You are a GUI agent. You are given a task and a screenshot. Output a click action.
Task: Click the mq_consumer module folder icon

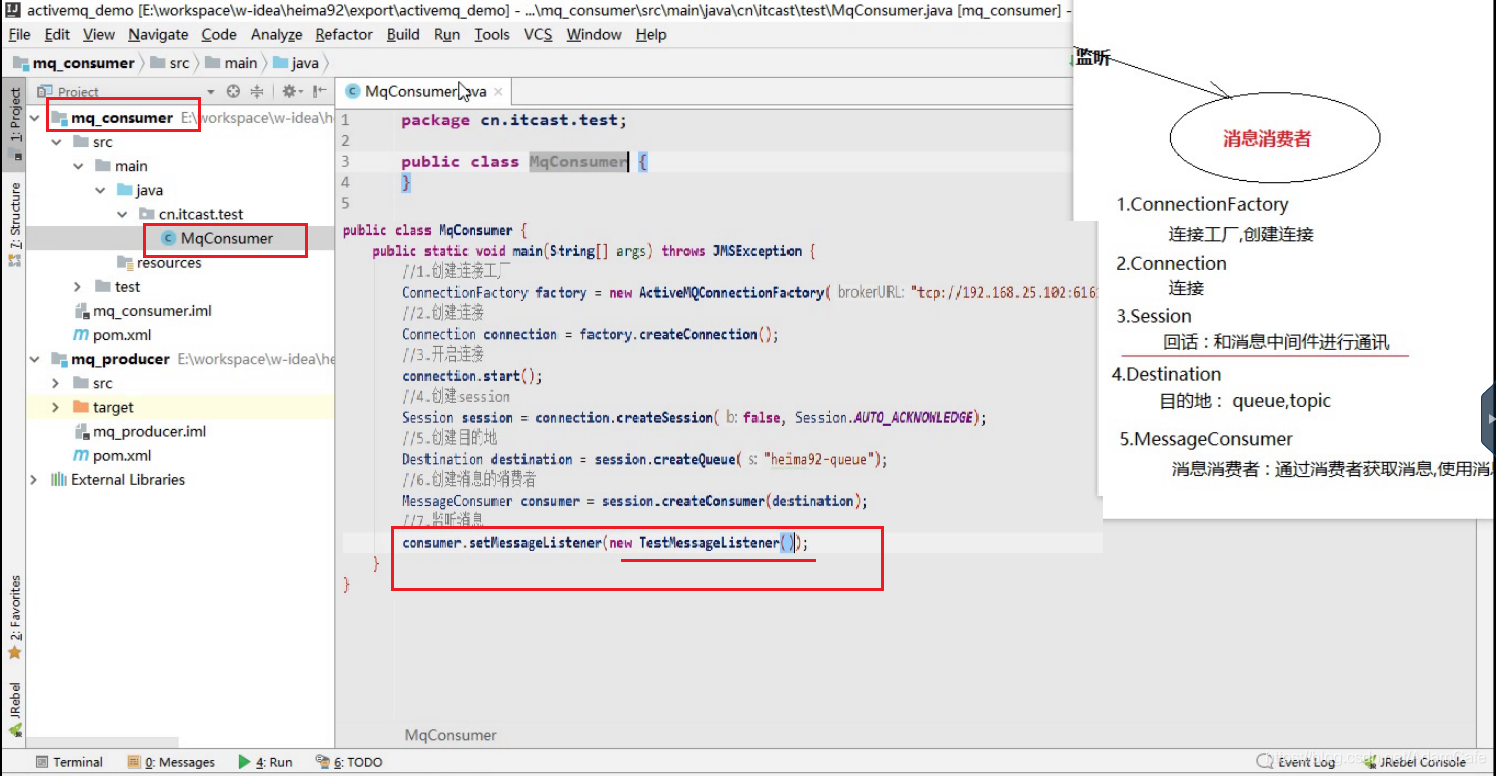[58, 118]
